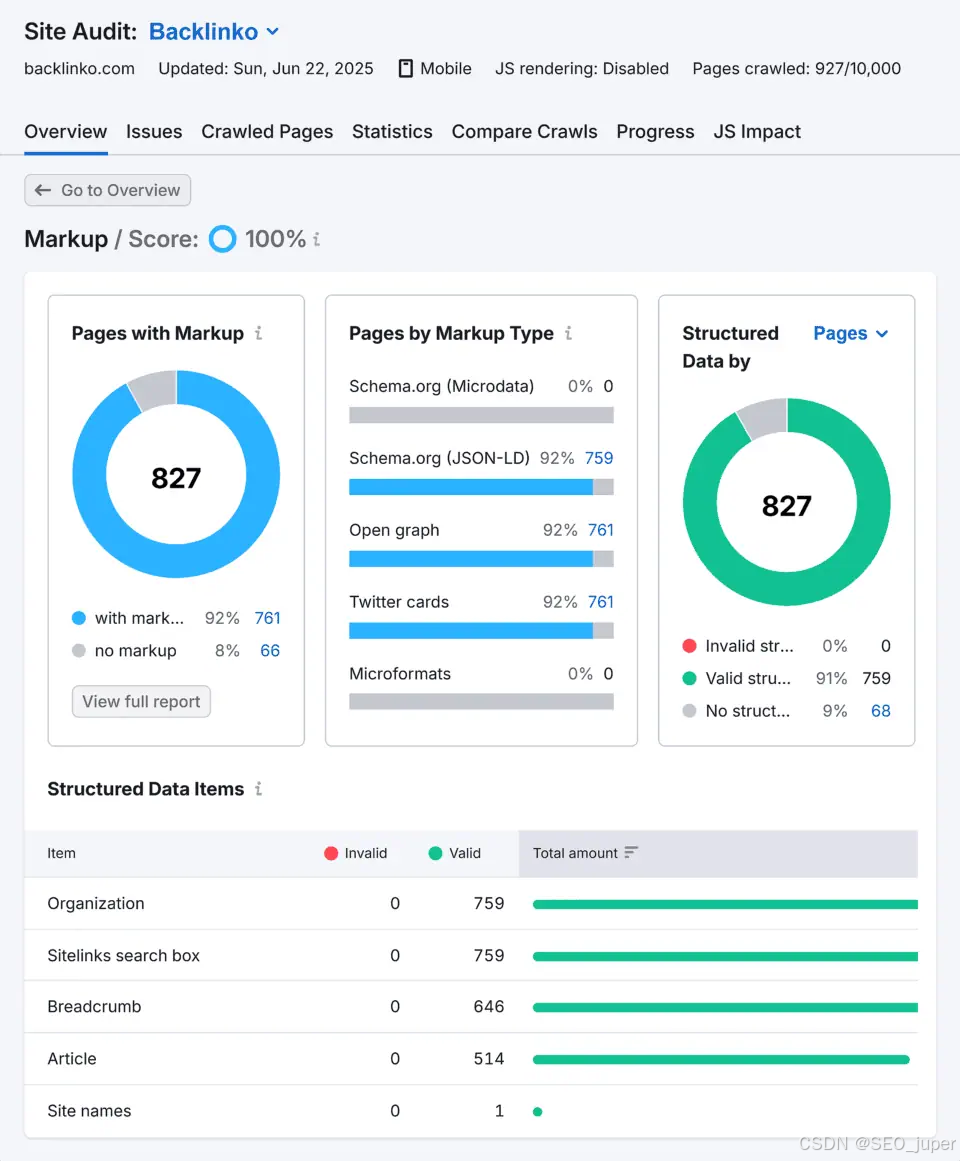Click the Pages crawled 927/10,000 text
The image size is (960, 1161).
click(796, 69)
